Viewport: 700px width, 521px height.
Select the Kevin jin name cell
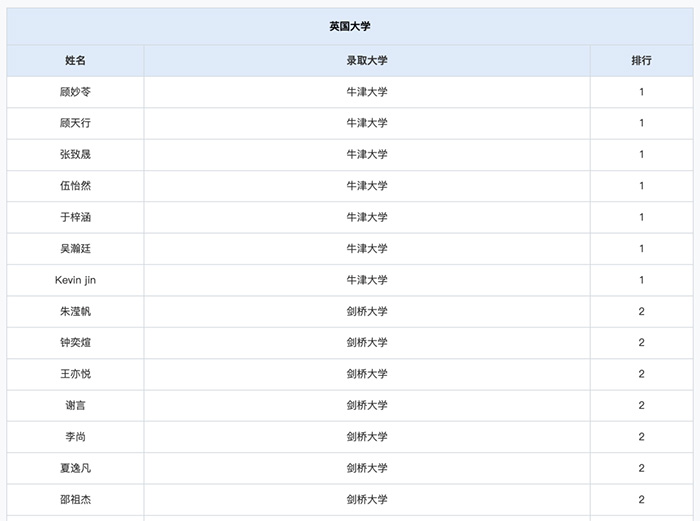(x=76, y=280)
